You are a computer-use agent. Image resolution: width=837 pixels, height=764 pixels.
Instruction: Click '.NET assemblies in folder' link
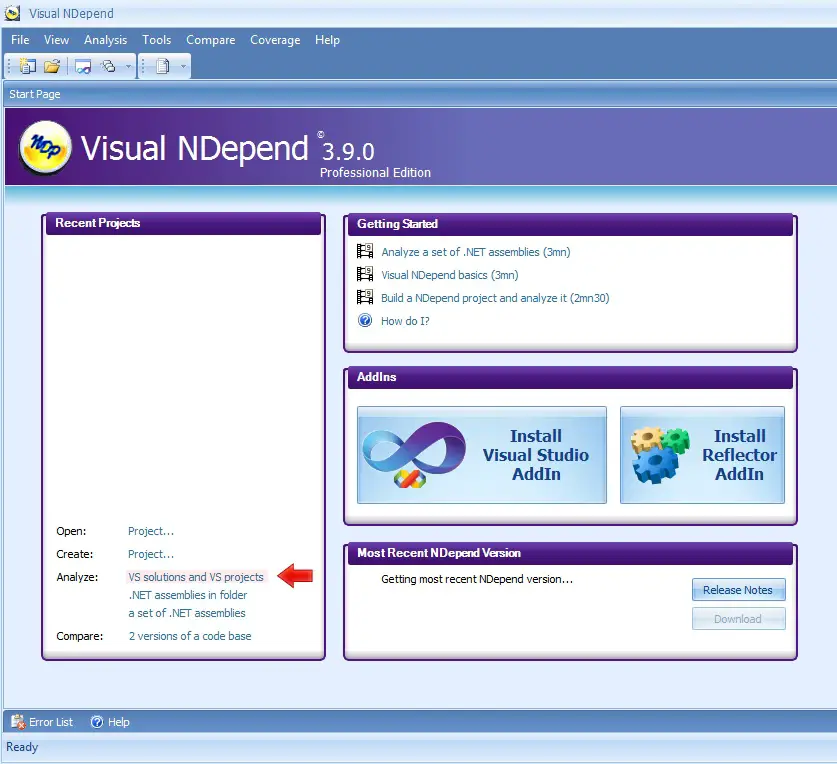(188, 595)
